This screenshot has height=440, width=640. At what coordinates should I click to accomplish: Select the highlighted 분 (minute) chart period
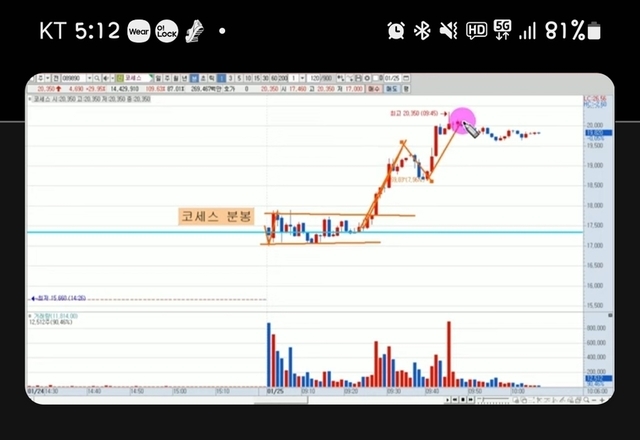(x=201, y=78)
